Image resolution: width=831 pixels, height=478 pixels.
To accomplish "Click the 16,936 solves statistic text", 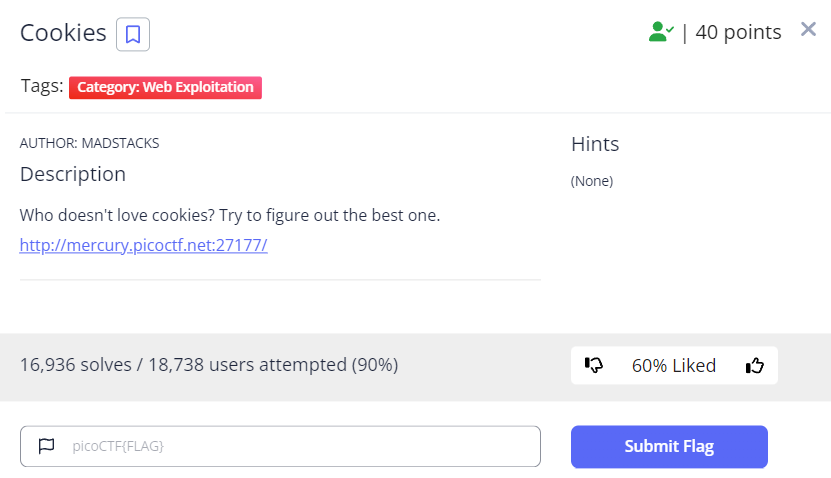I will 209,365.
